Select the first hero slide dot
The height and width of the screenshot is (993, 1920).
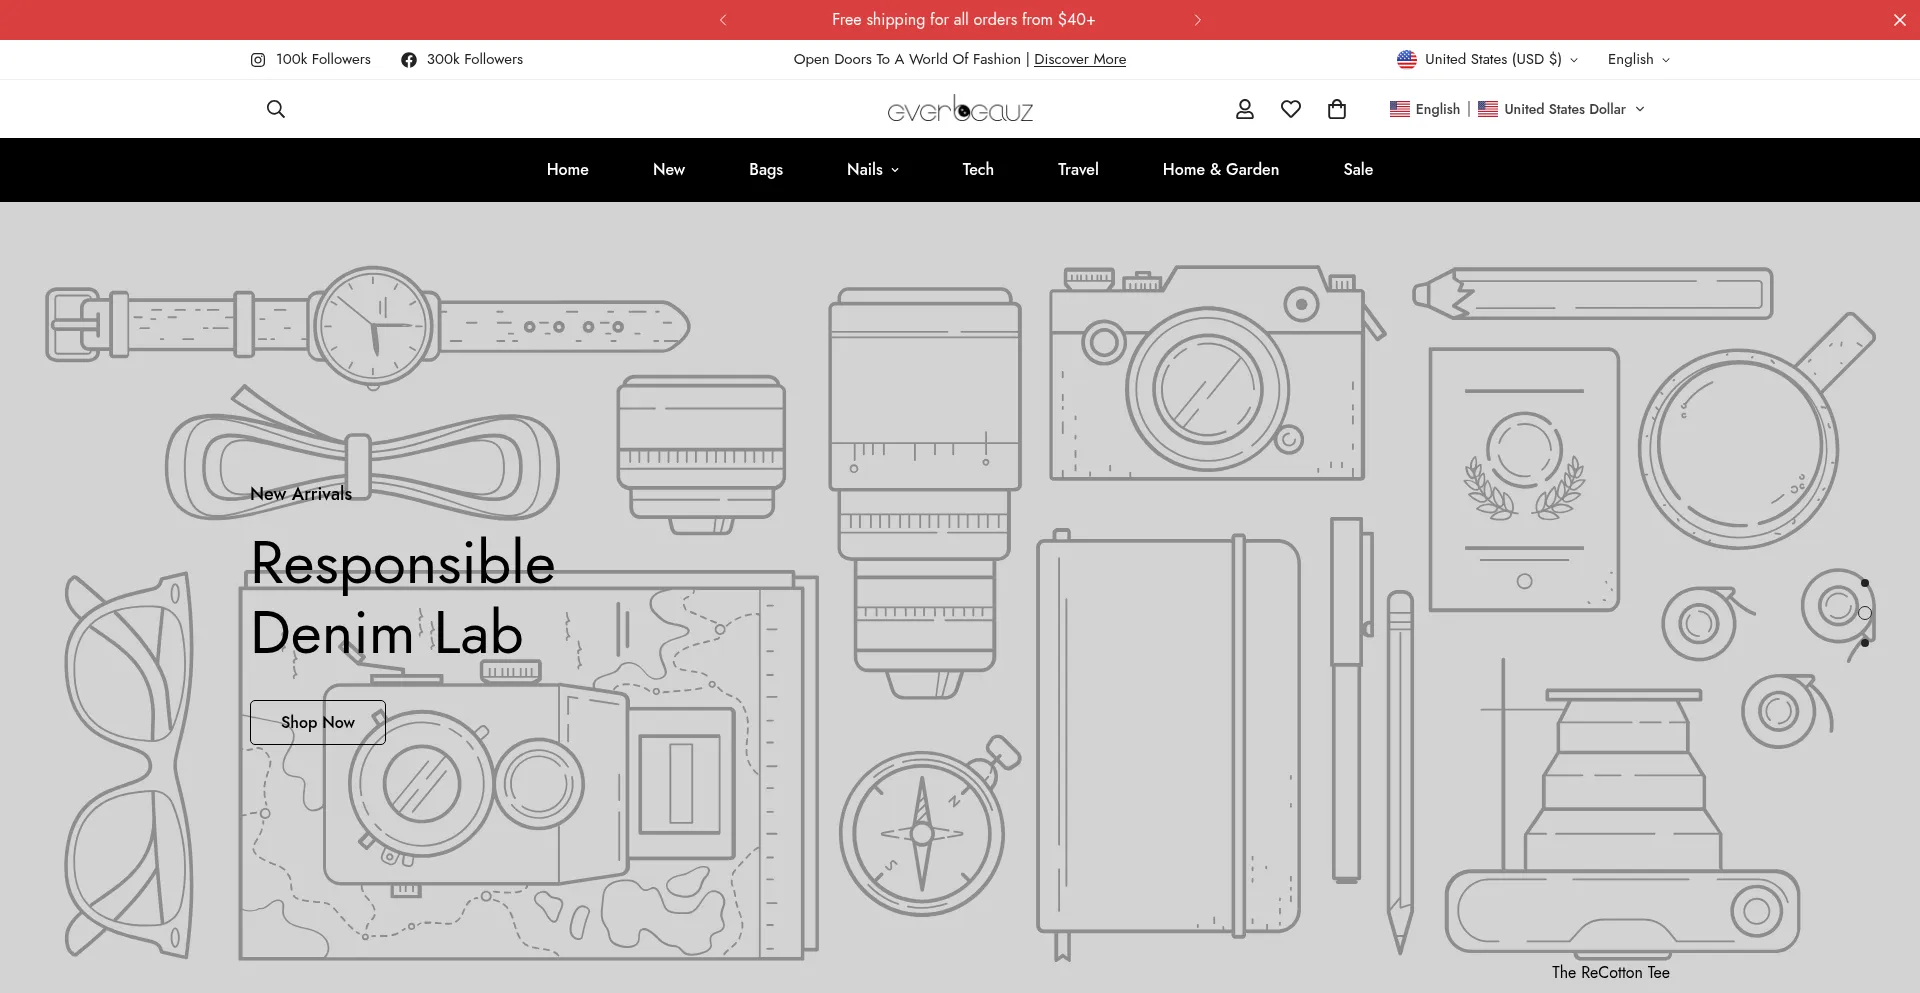pyautogui.click(x=1864, y=583)
